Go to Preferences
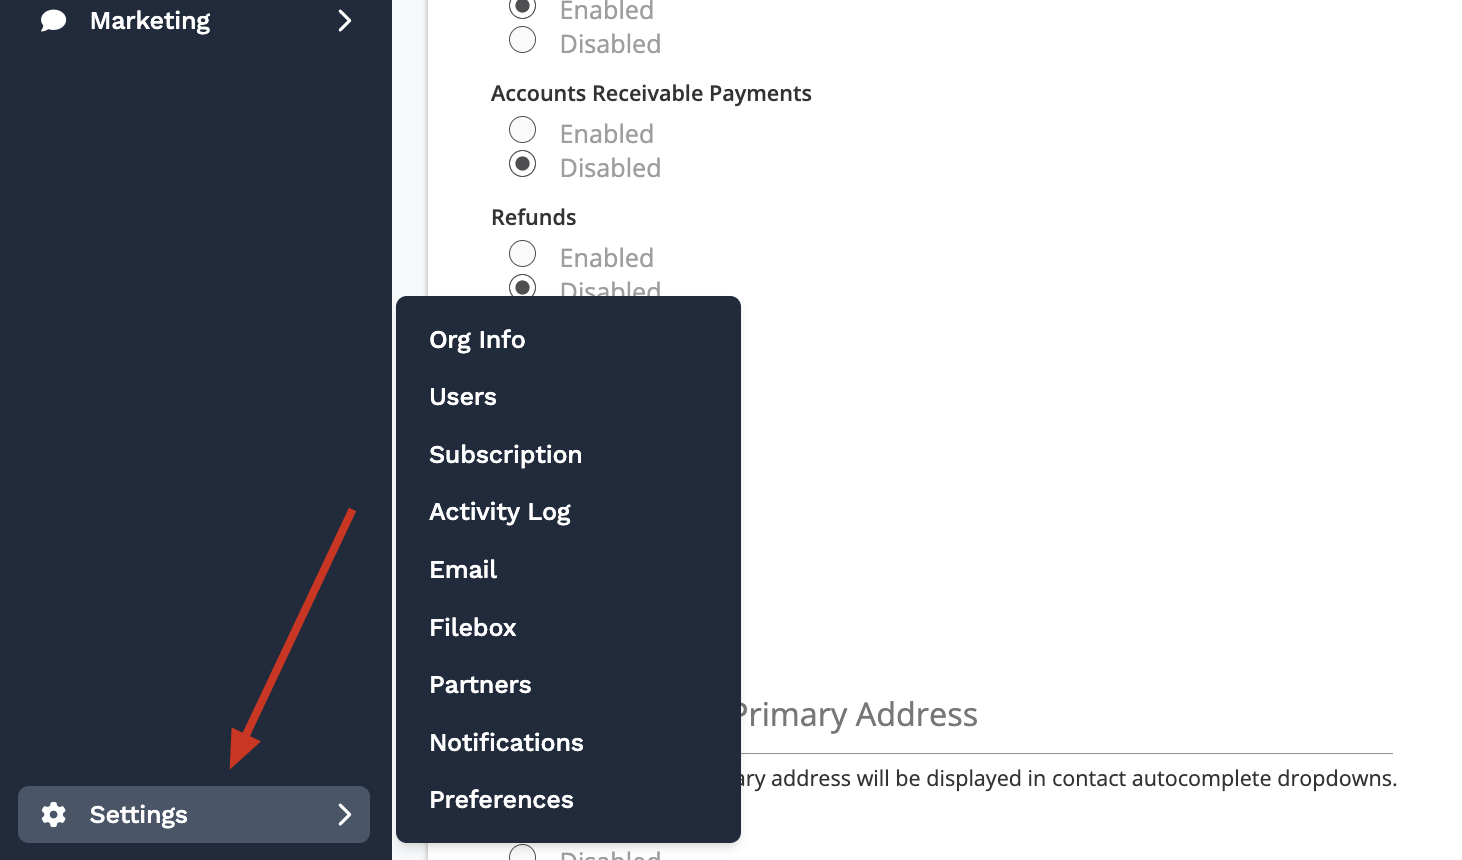Screen dimensions: 1462x860 (x=501, y=800)
